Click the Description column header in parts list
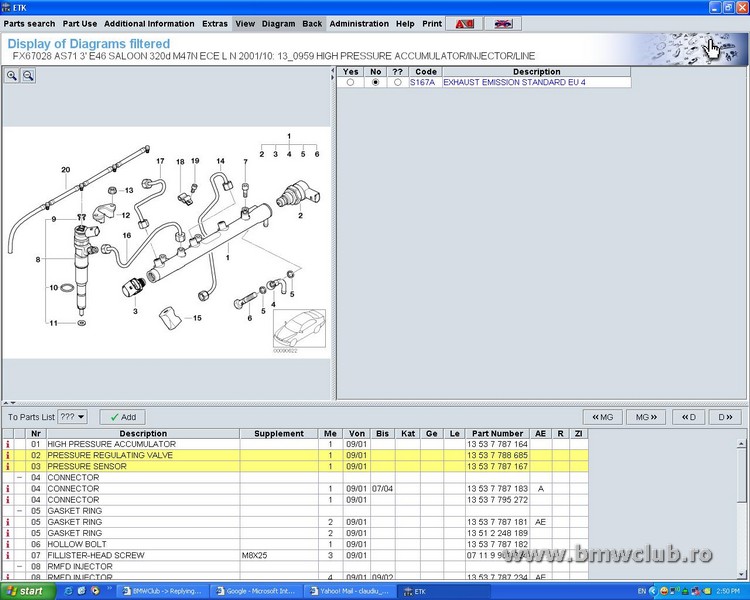The height and width of the screenshot is (600, 750). pos(143,433)
